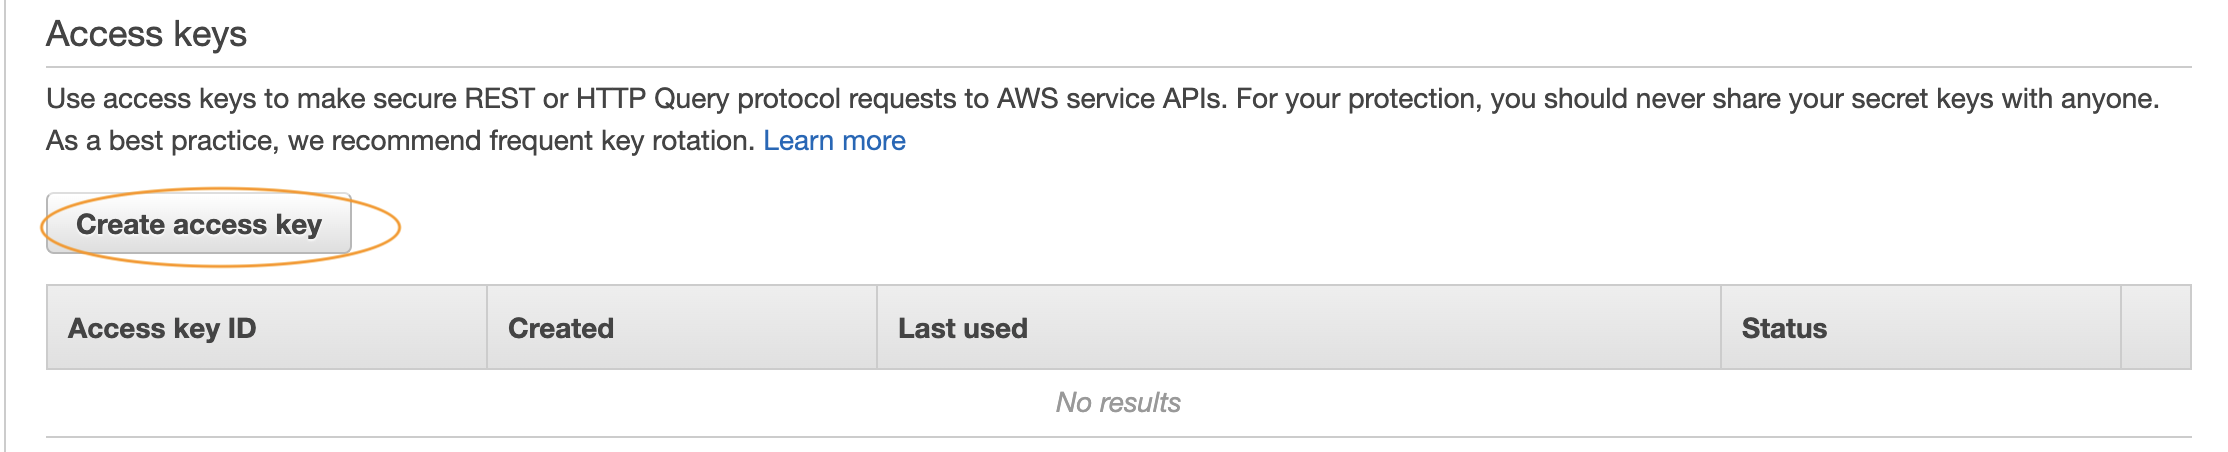Click the word key in Create access key
The width and height of the screenshot is (2228, 452).
299,225
